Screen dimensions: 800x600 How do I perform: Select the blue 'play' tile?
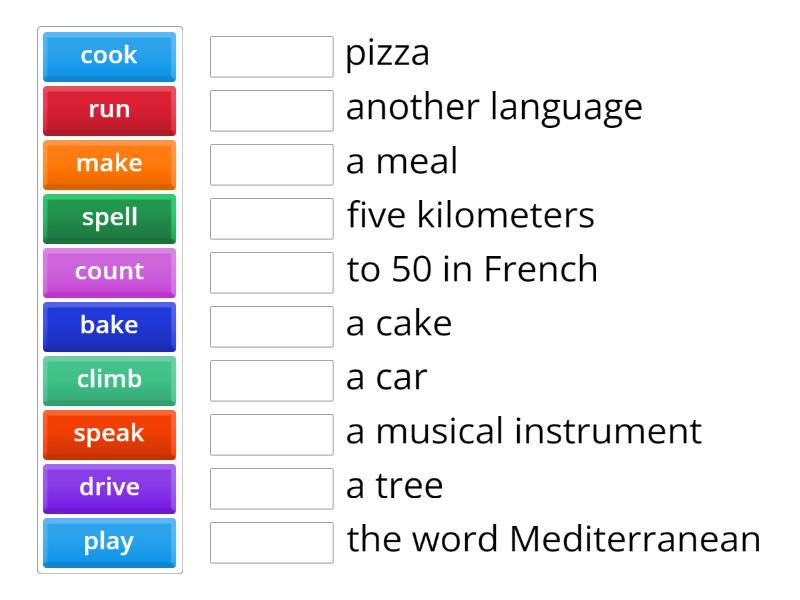point(109,542)
